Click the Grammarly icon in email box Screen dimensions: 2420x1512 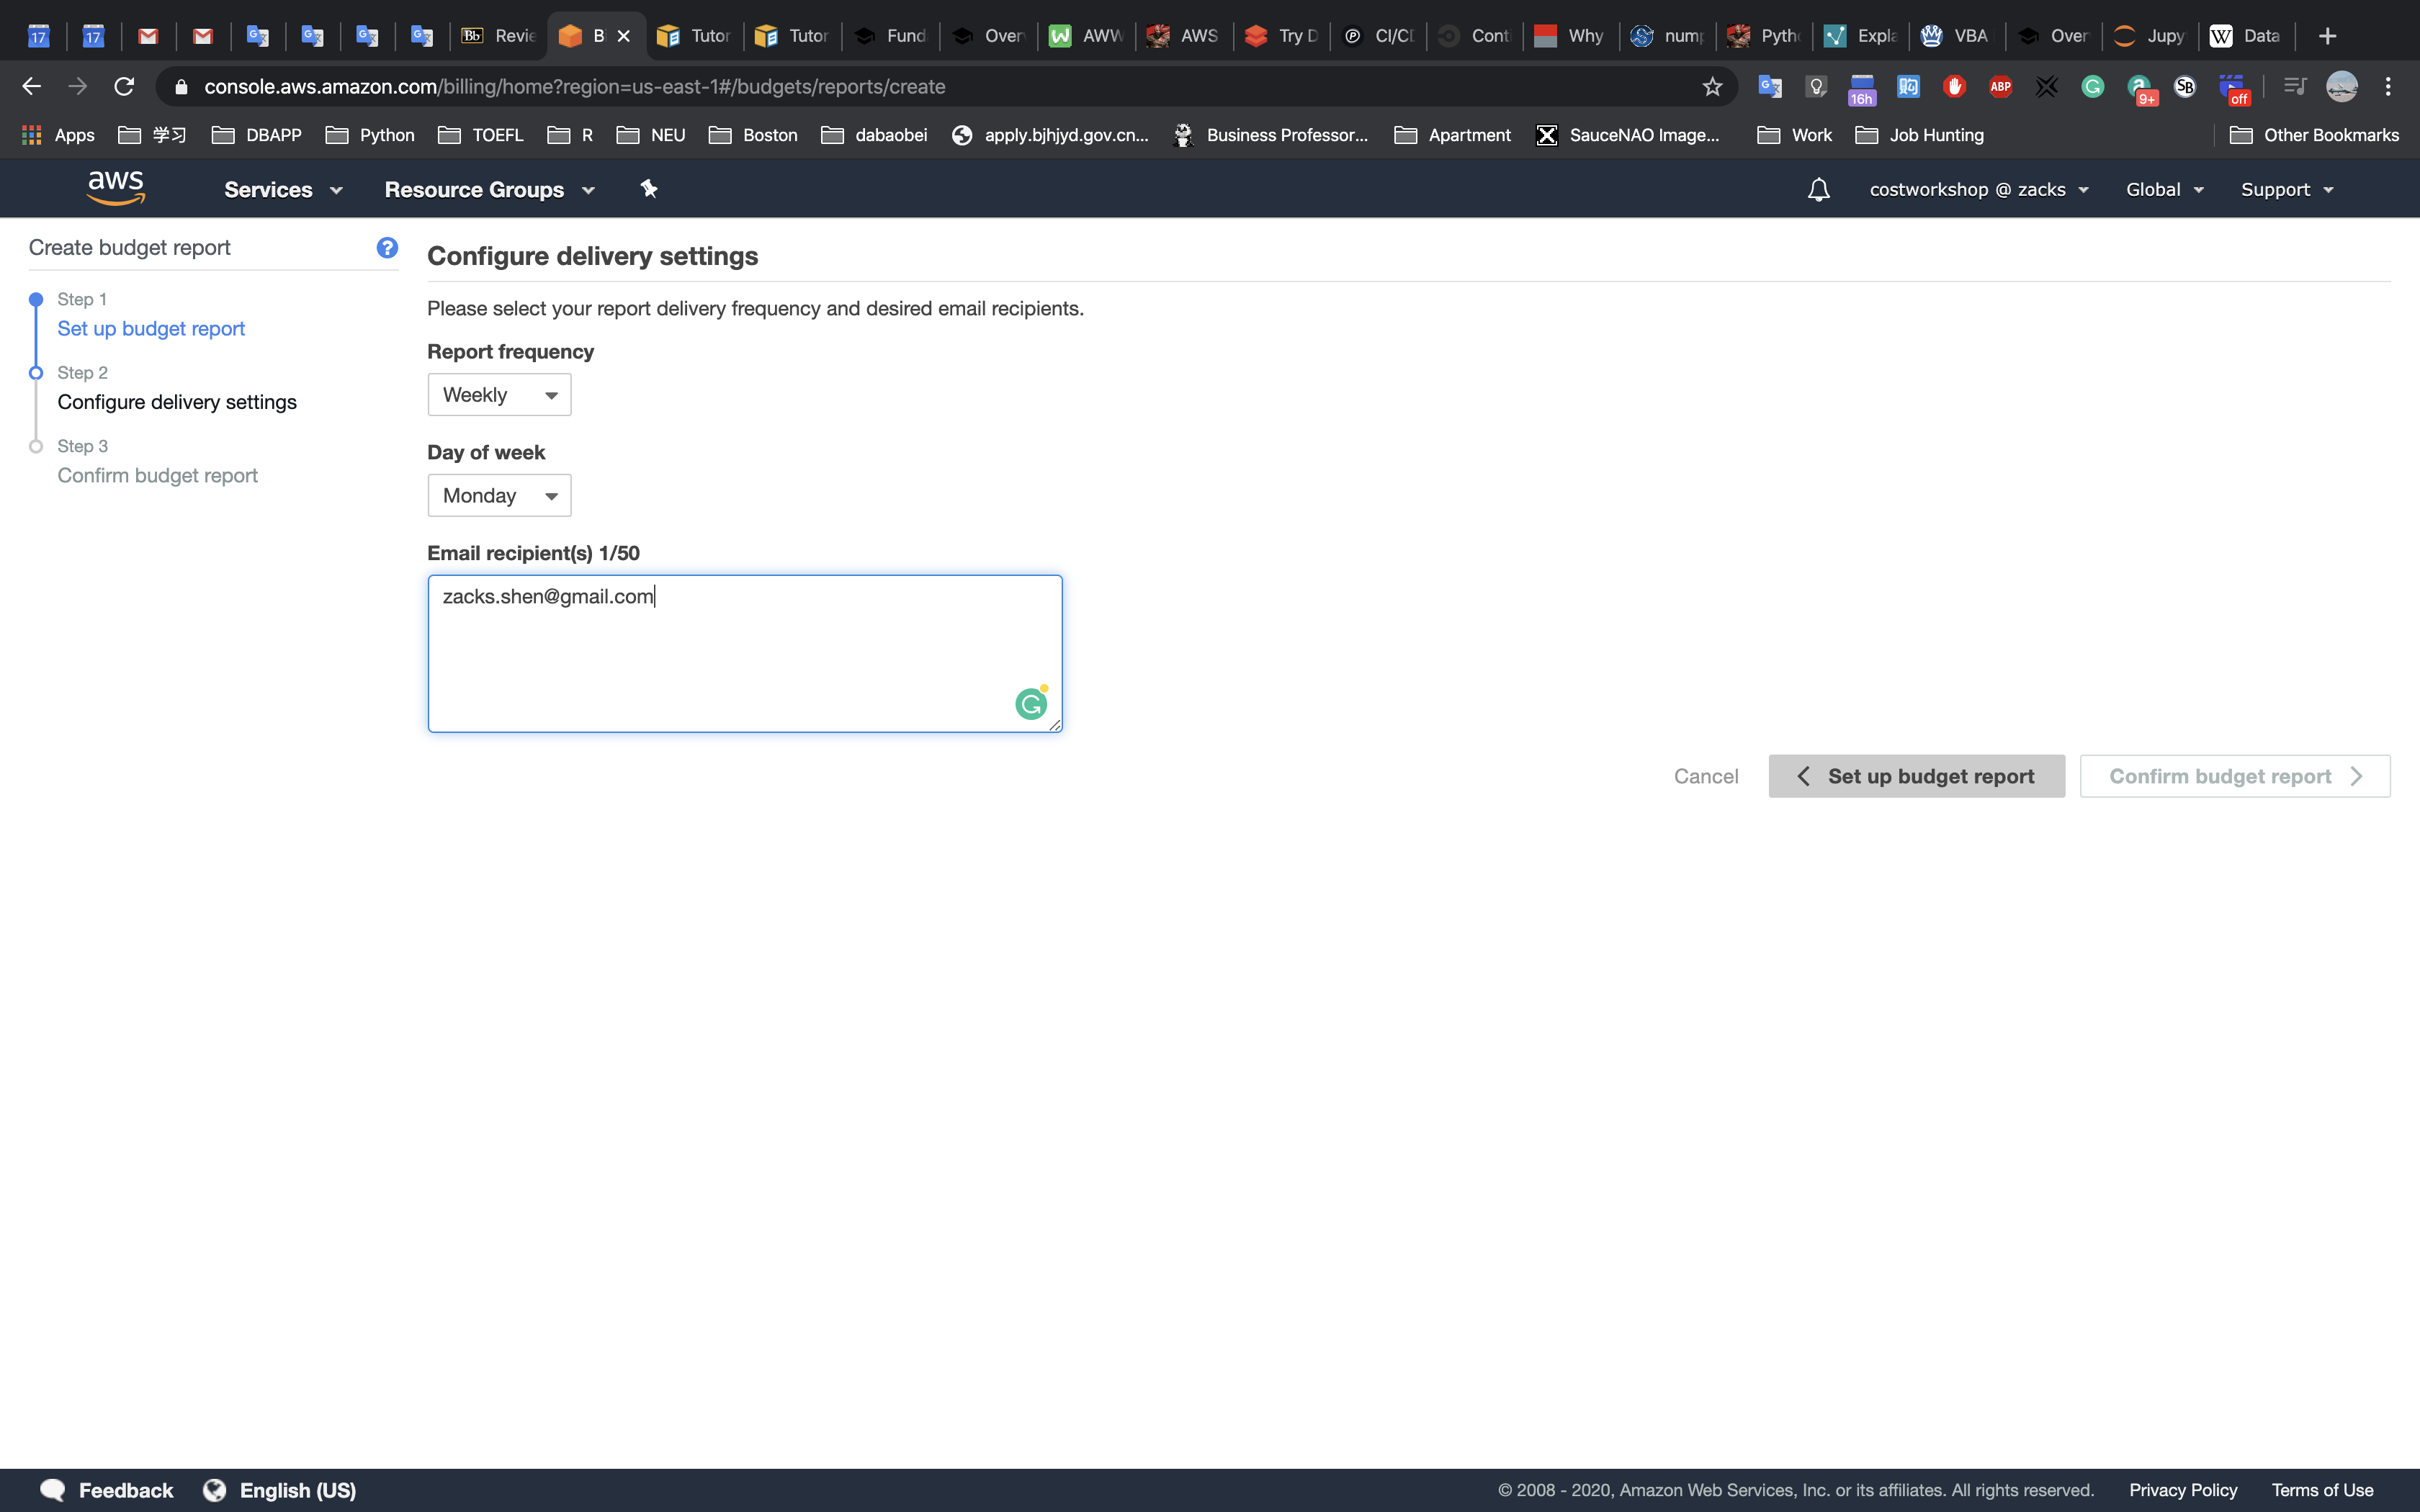coord(1030,704)
